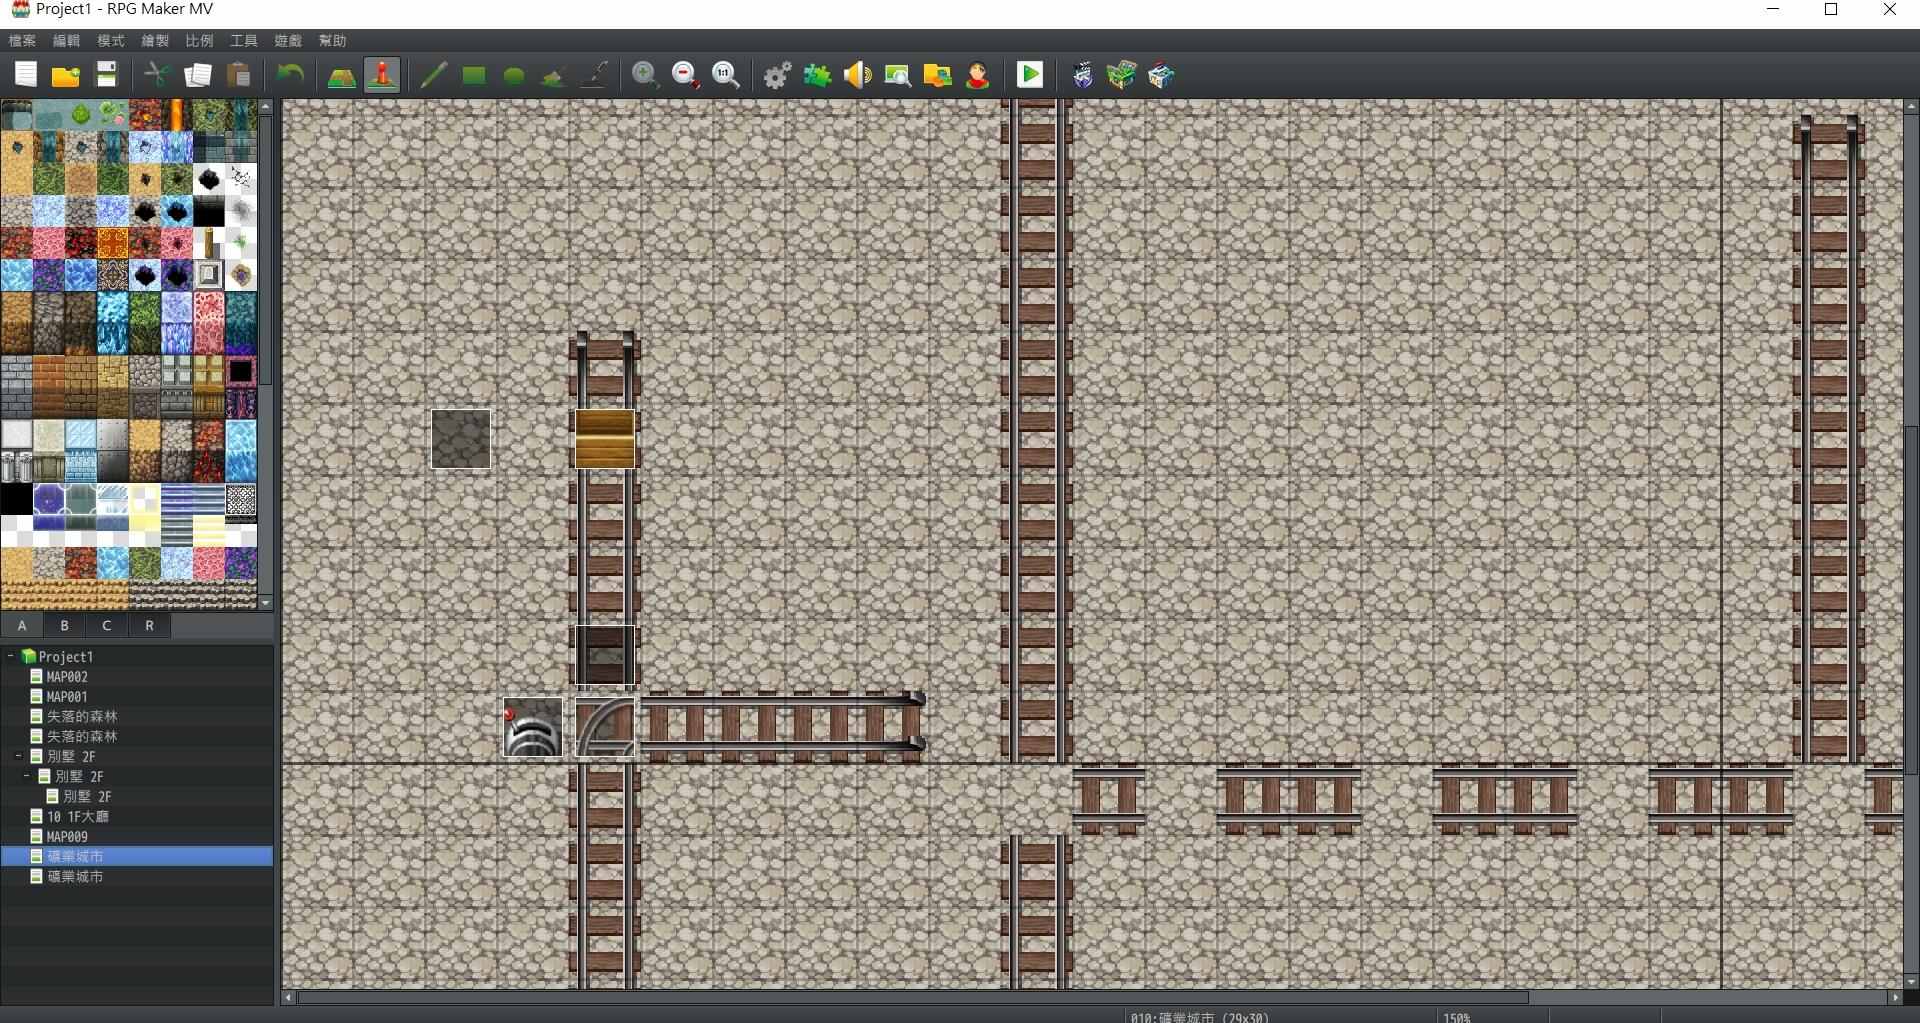Open the Sound Test speaker icon
This screenshot has width=1920, height=1023.
[x=857, y=75]
